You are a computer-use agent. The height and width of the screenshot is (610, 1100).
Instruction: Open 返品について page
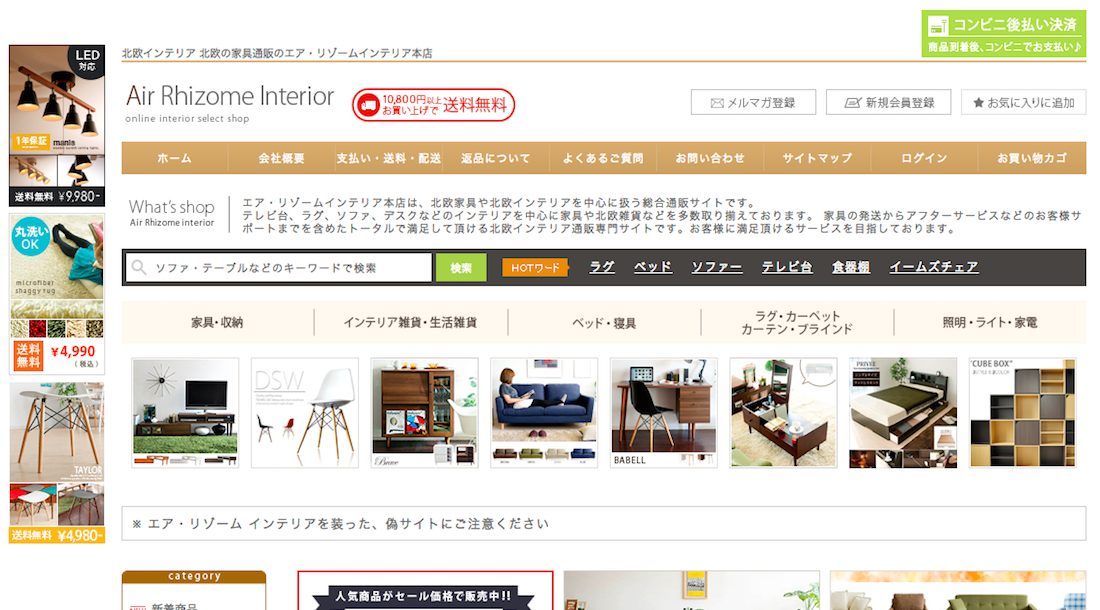click(x=495, y=158)
